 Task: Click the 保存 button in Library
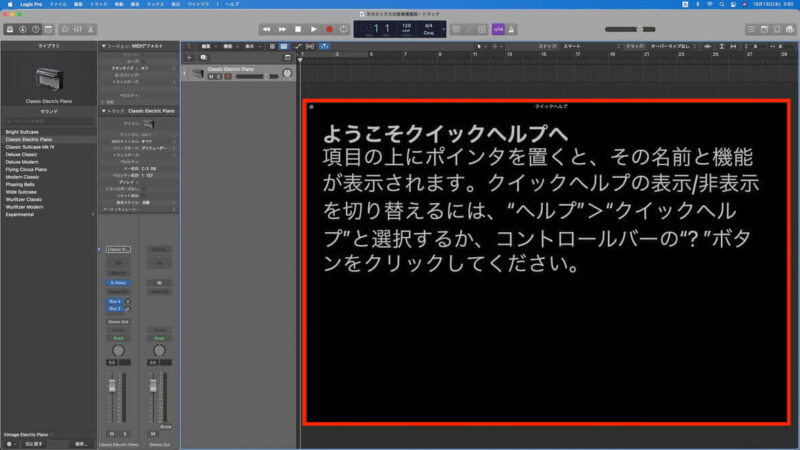[x=81, y=443]
